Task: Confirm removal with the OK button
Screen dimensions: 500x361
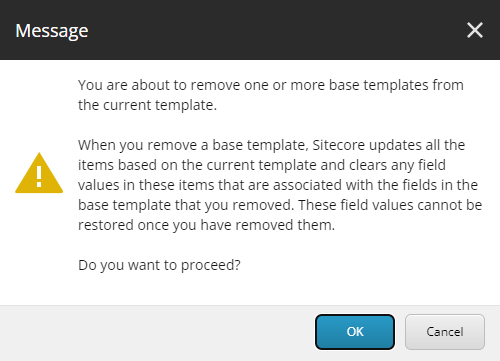Action: click(355, 332)
